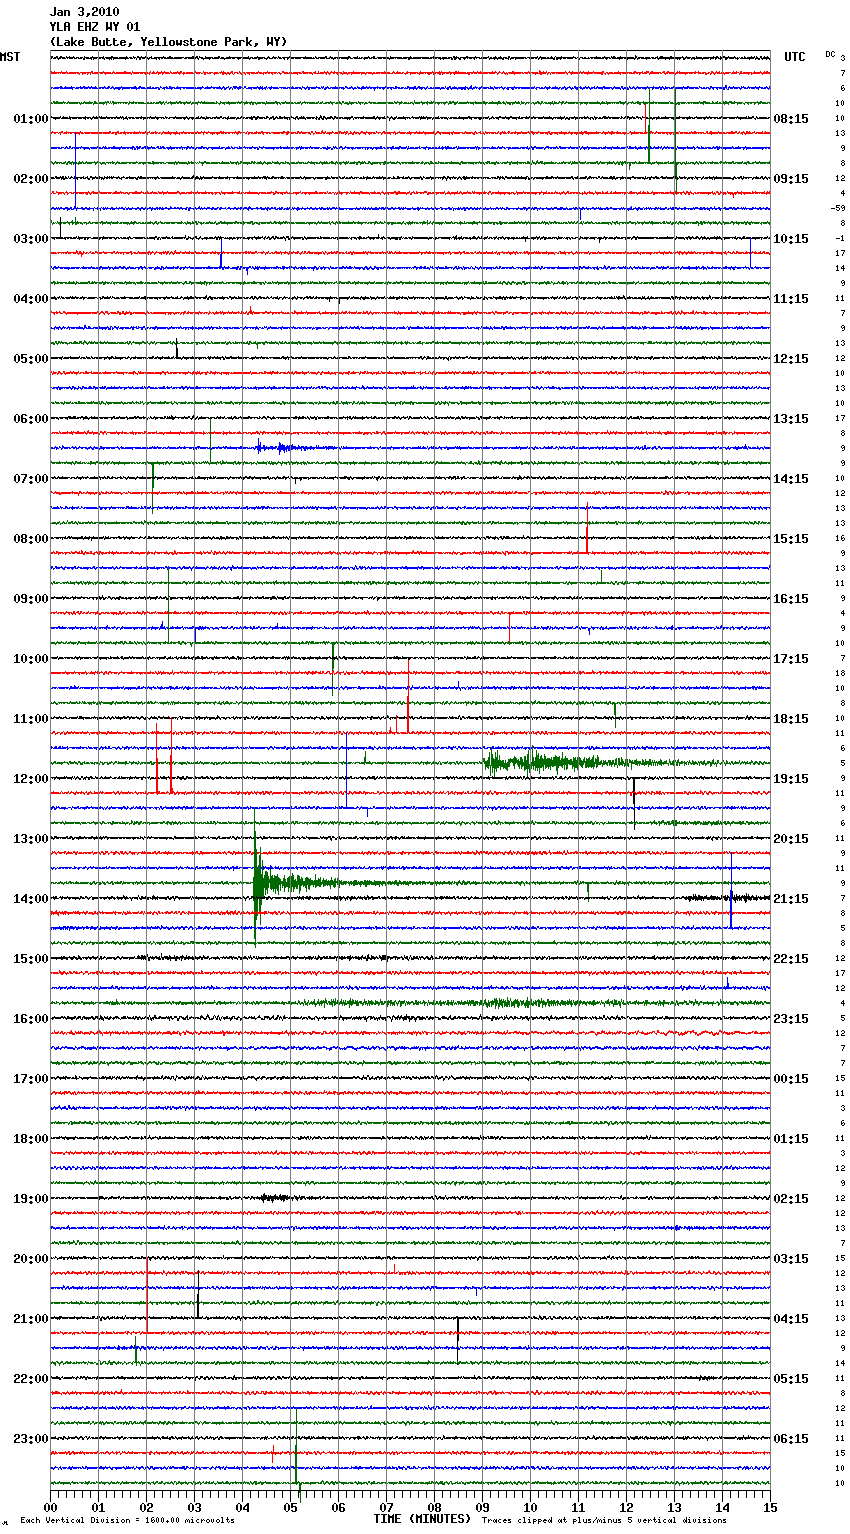The height and width of the screenshot is (1534, 850).
Task: Click the large green earthquake onset spike
Action: point(257,882)
